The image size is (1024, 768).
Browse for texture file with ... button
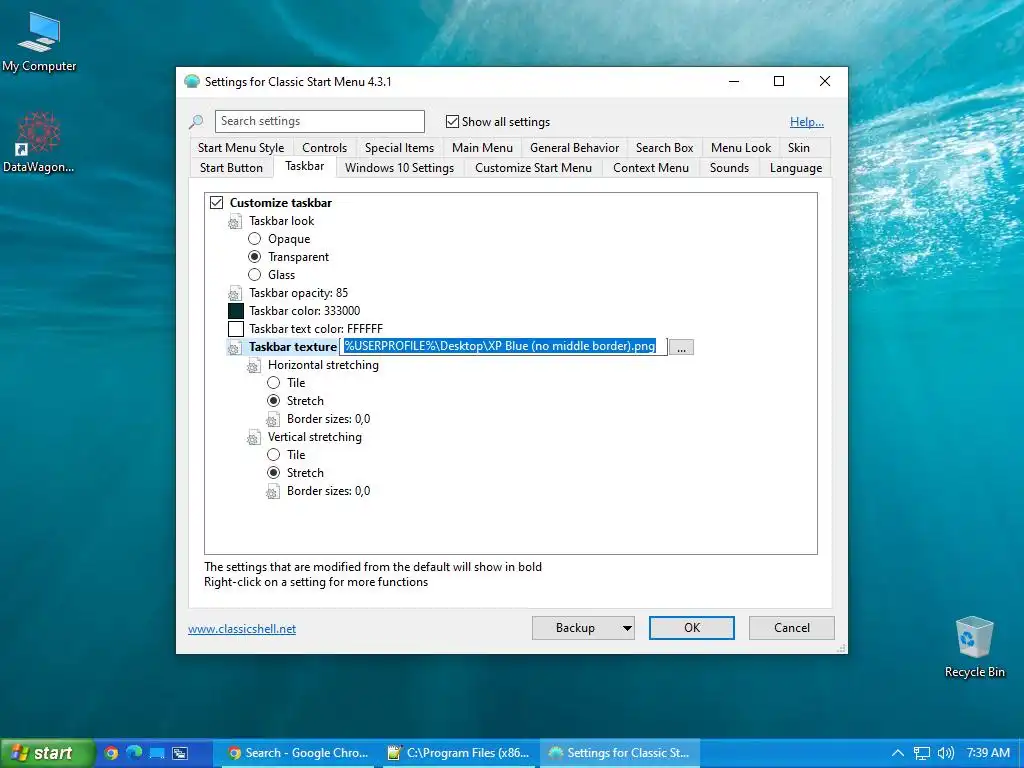(x=681, y=347)
